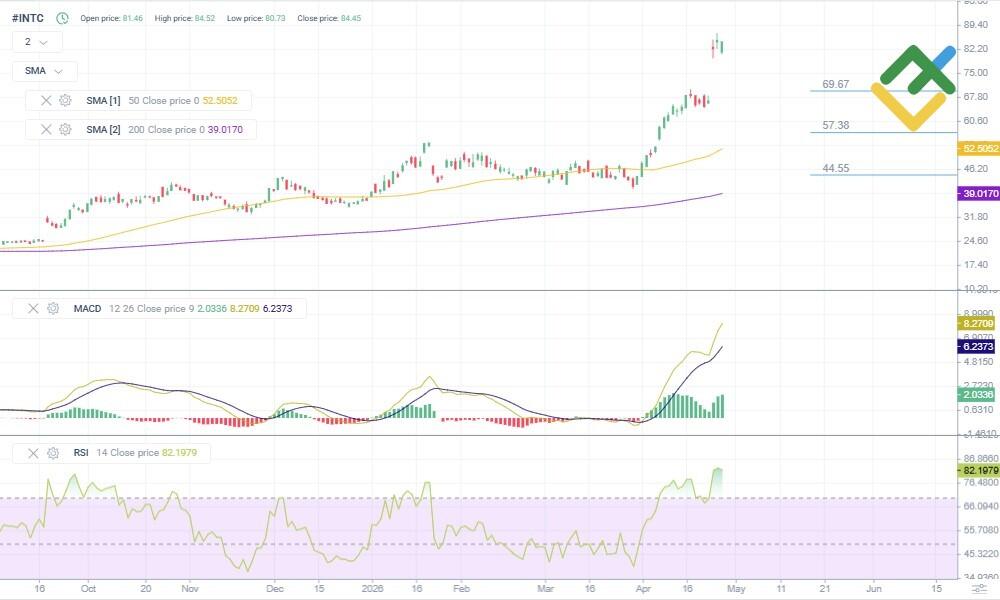Click the 2026 label on time axis
1000x600 pixels.
pyautogui.click(x=372, y=589)
